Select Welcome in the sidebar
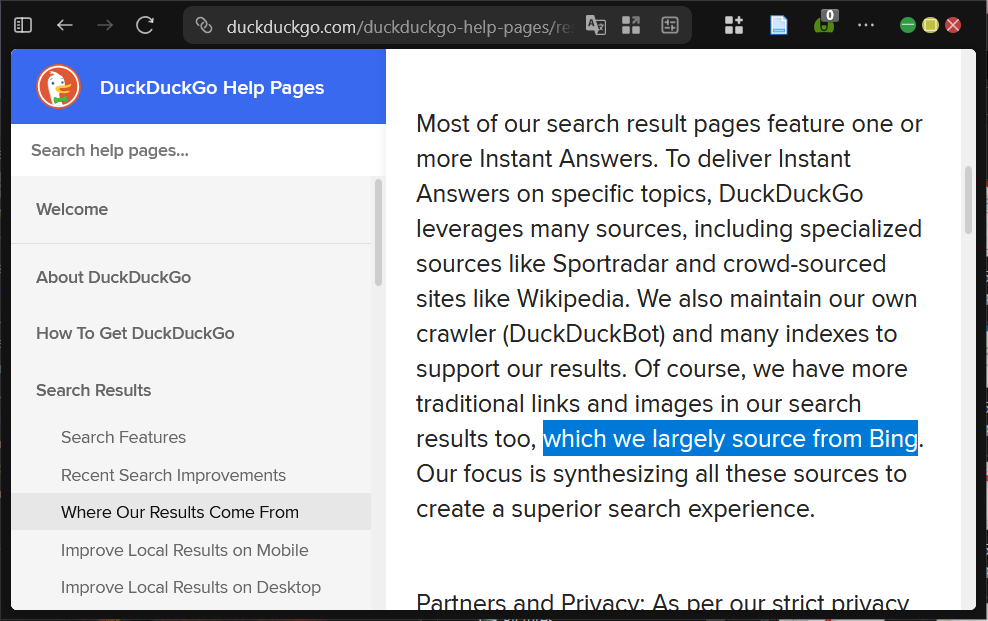This screenshot has width=988, height=621. pyautogui.click(x=72, y=209)
